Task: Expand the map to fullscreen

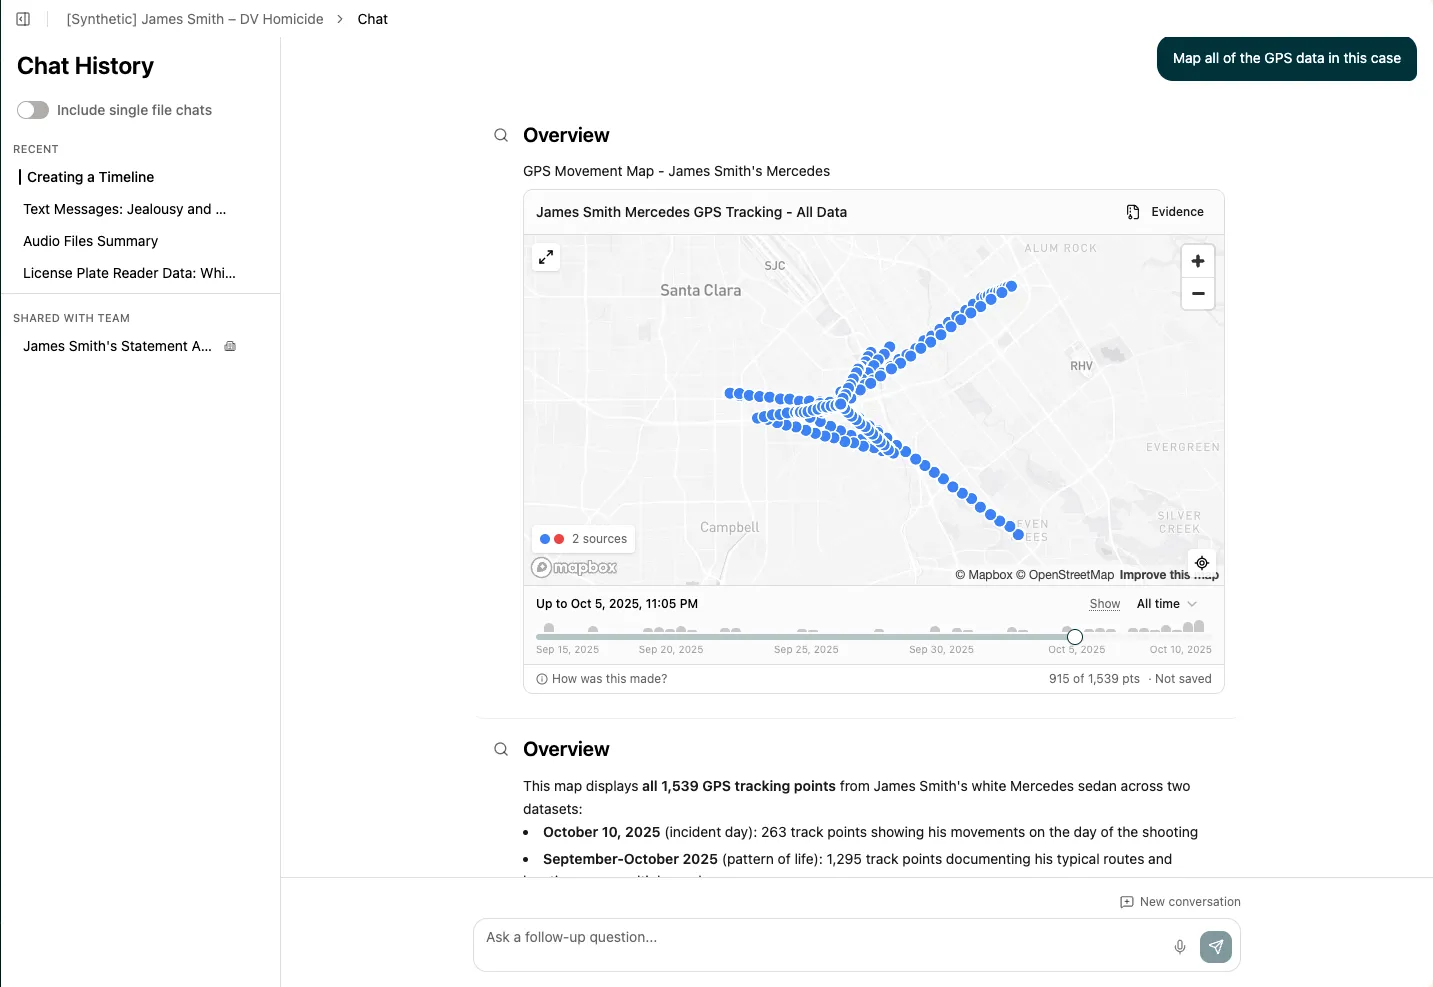Action: click(546, 257)
